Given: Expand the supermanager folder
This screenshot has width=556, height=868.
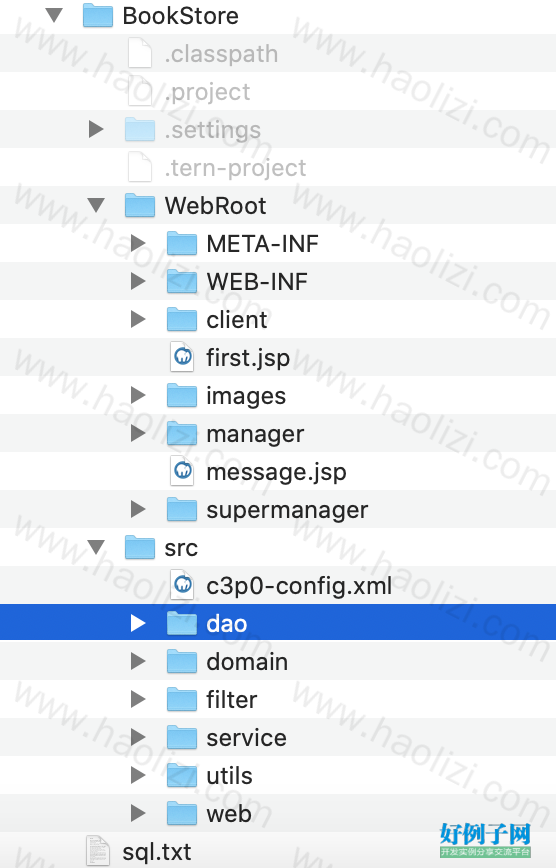Looking at the screenshot, I should click(x=138, y=509).
